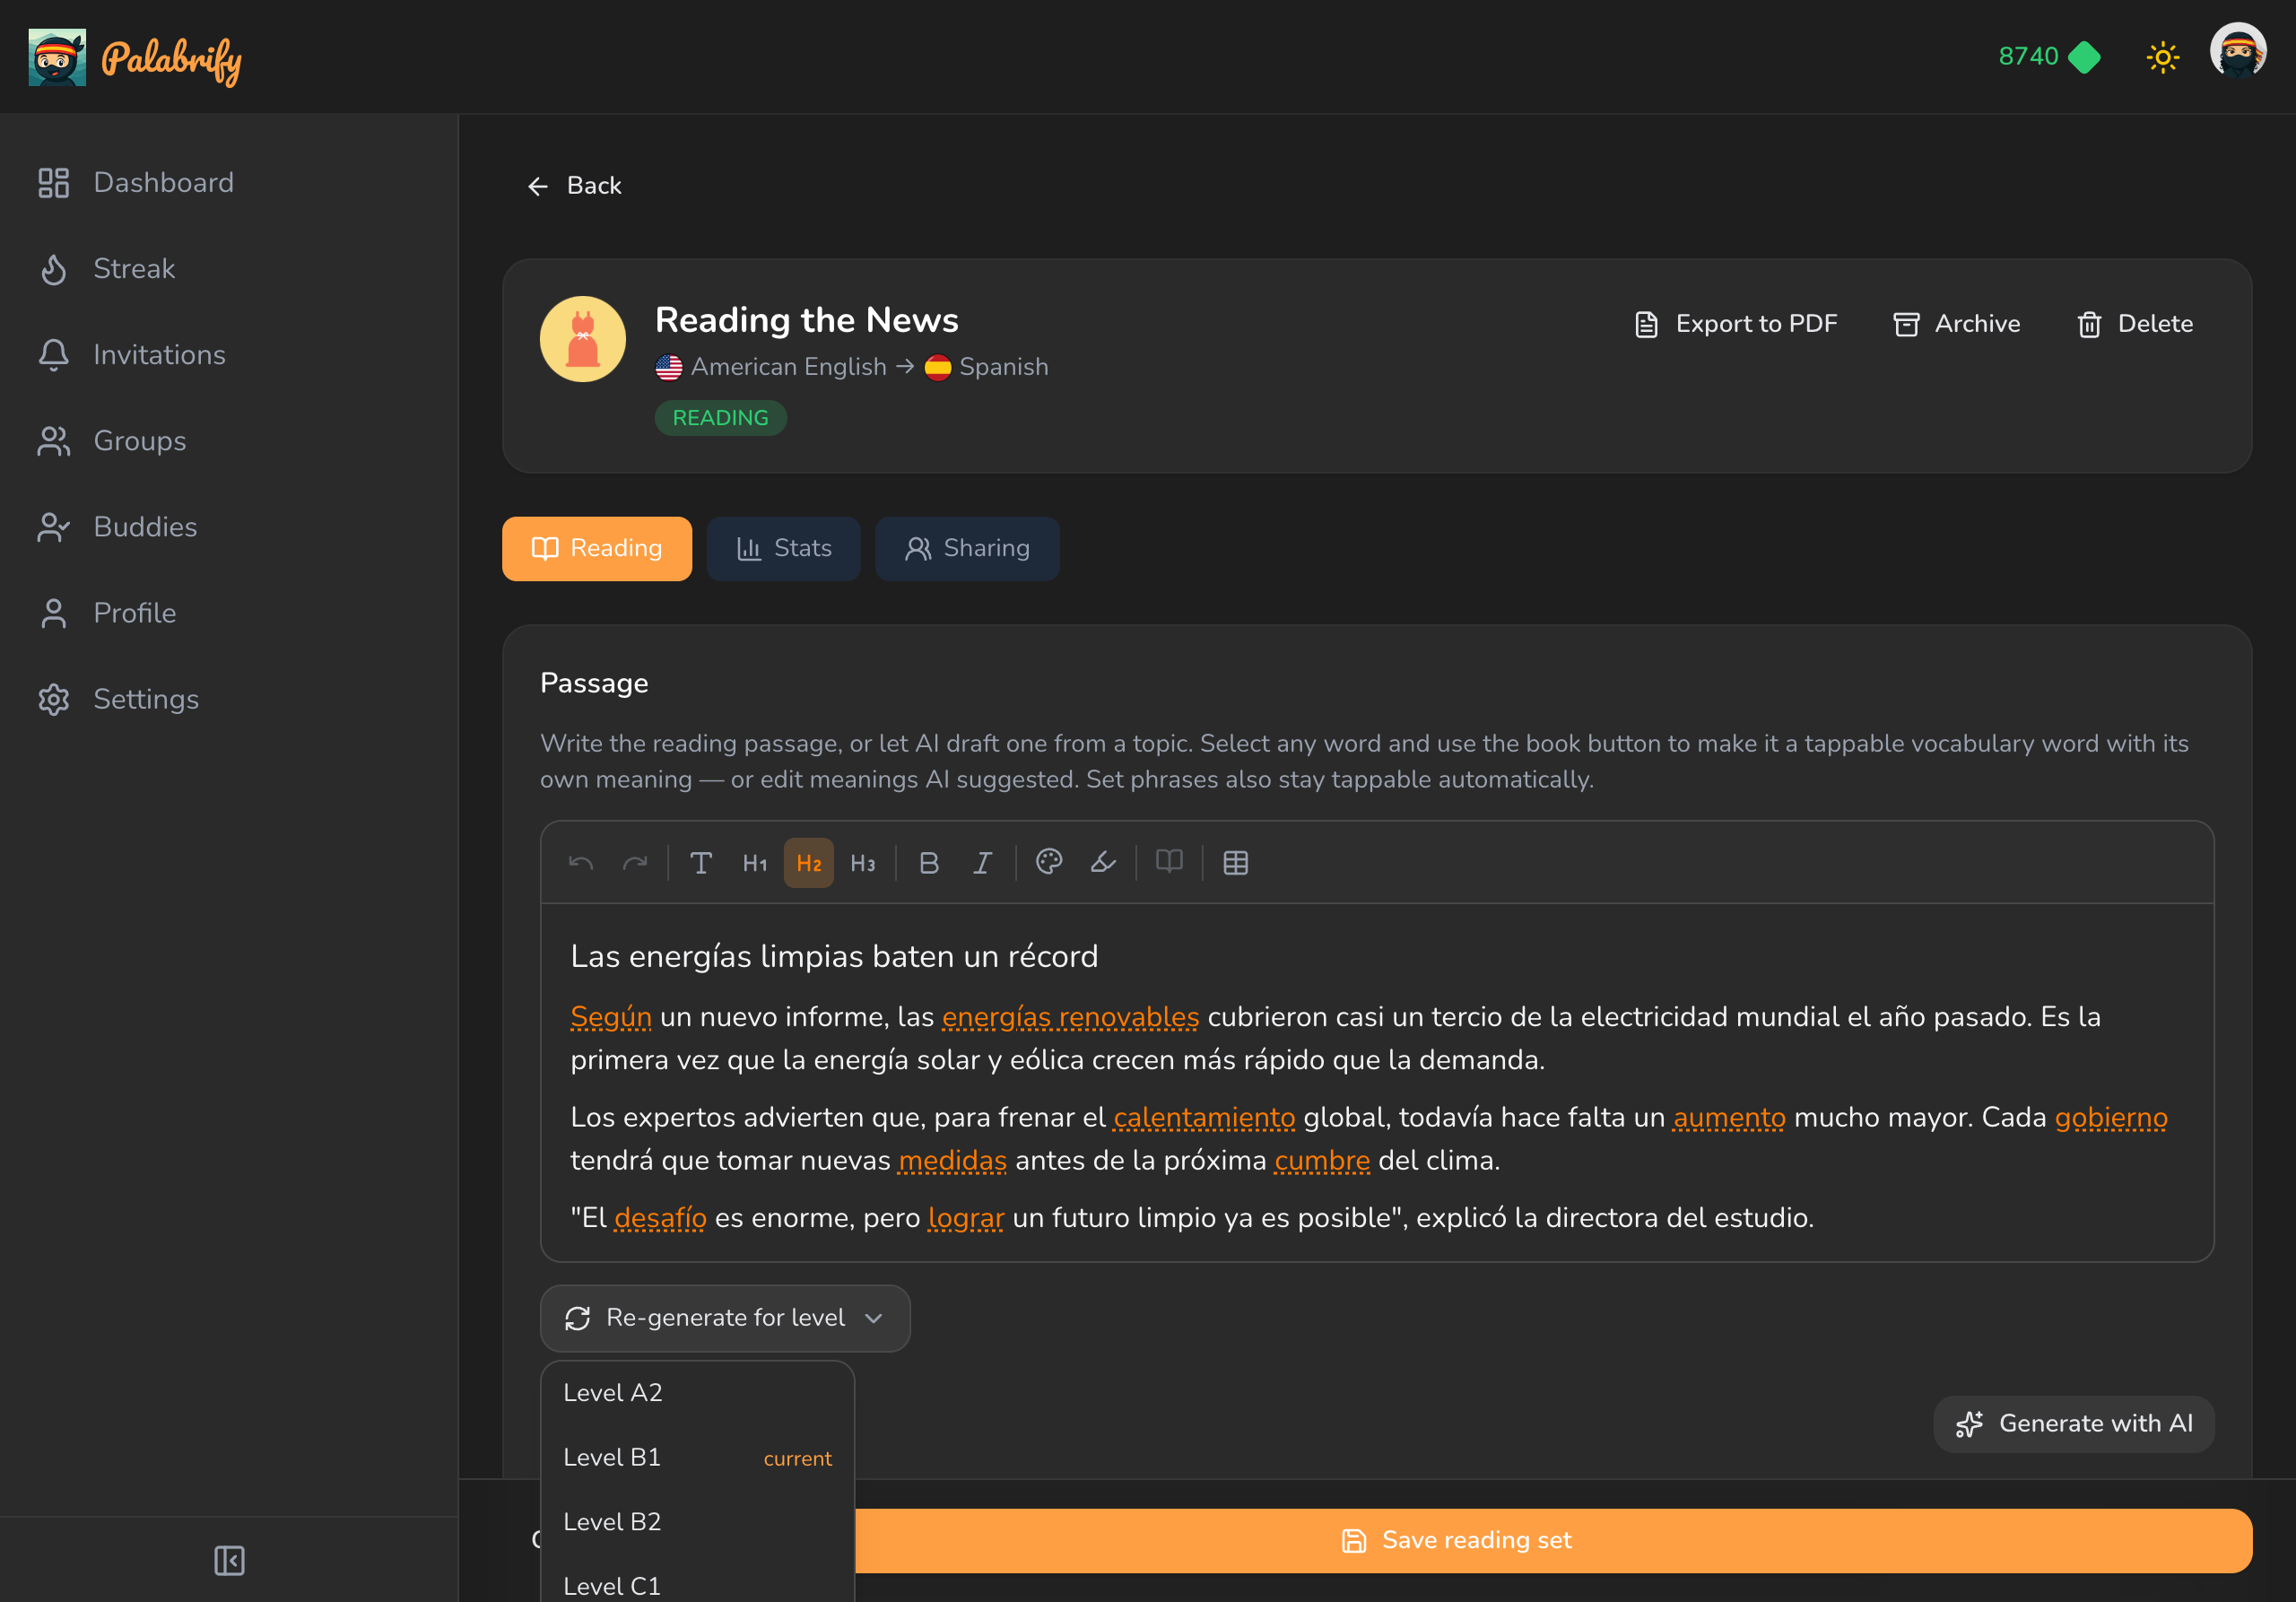The height and width of the screenshot is (1602, 2296).
Task: Open Invitations in the sidebar
Action: coord(229,355)
